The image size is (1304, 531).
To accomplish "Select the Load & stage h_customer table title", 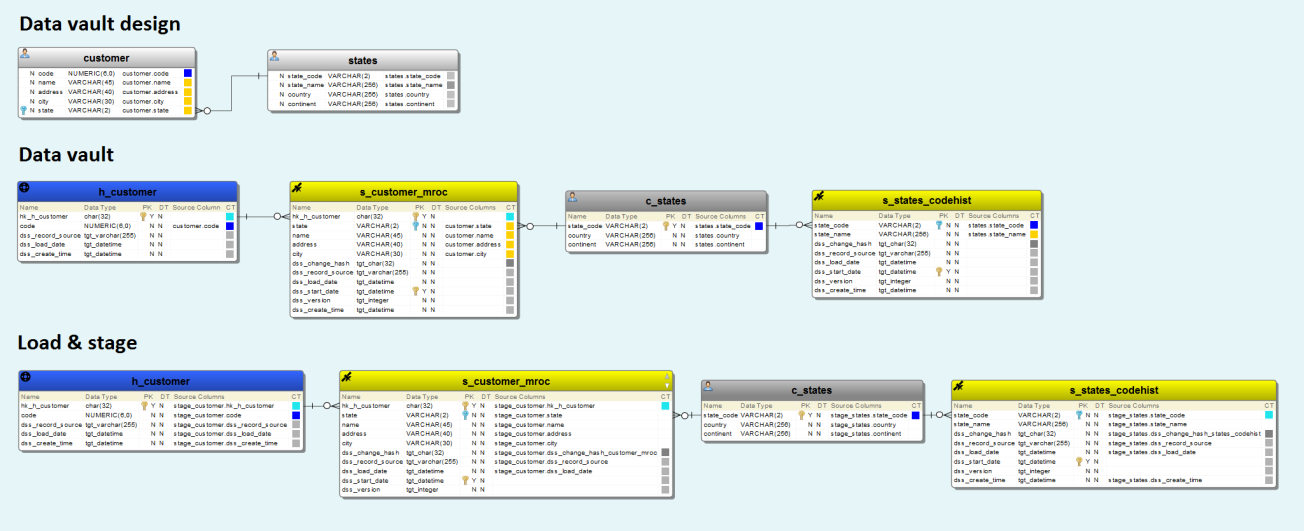I will 161,381.
